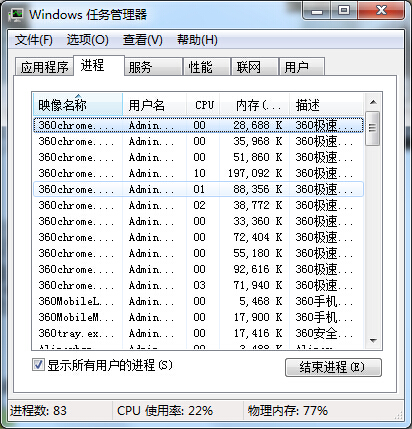Click the 5,468 K memory value

coord(261,301)
